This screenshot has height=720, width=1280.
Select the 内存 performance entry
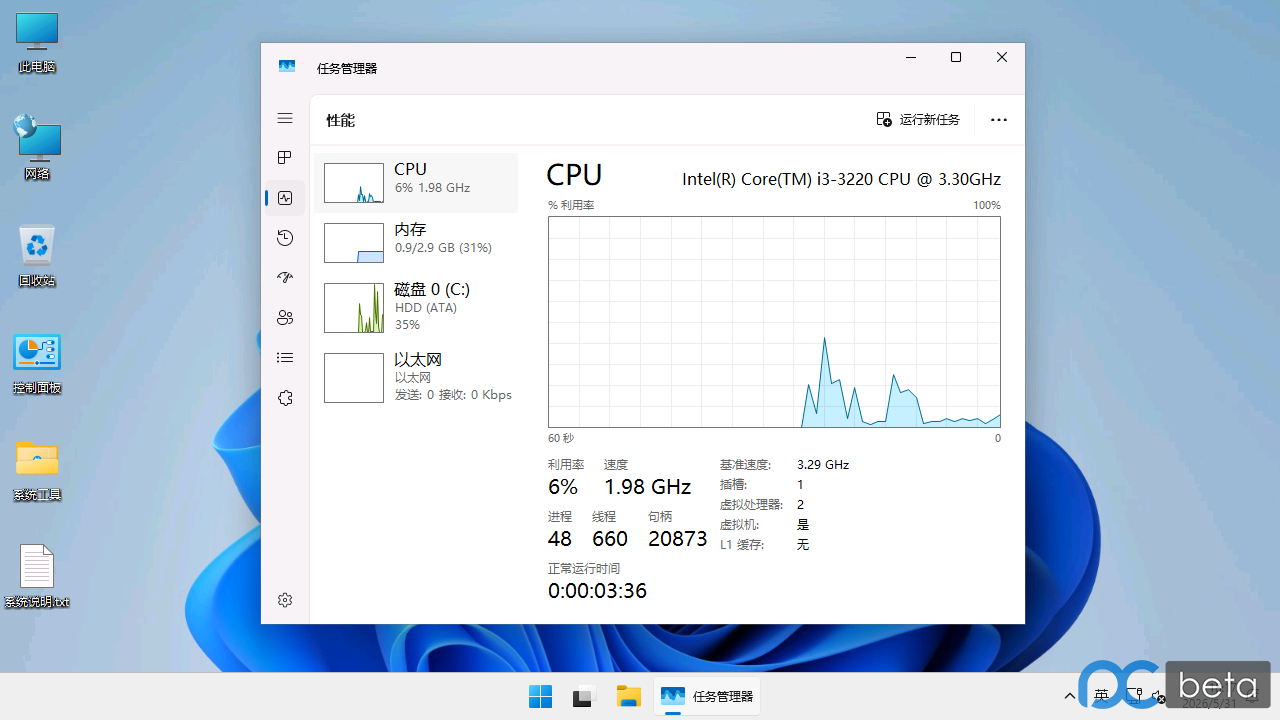click(416, 243)
